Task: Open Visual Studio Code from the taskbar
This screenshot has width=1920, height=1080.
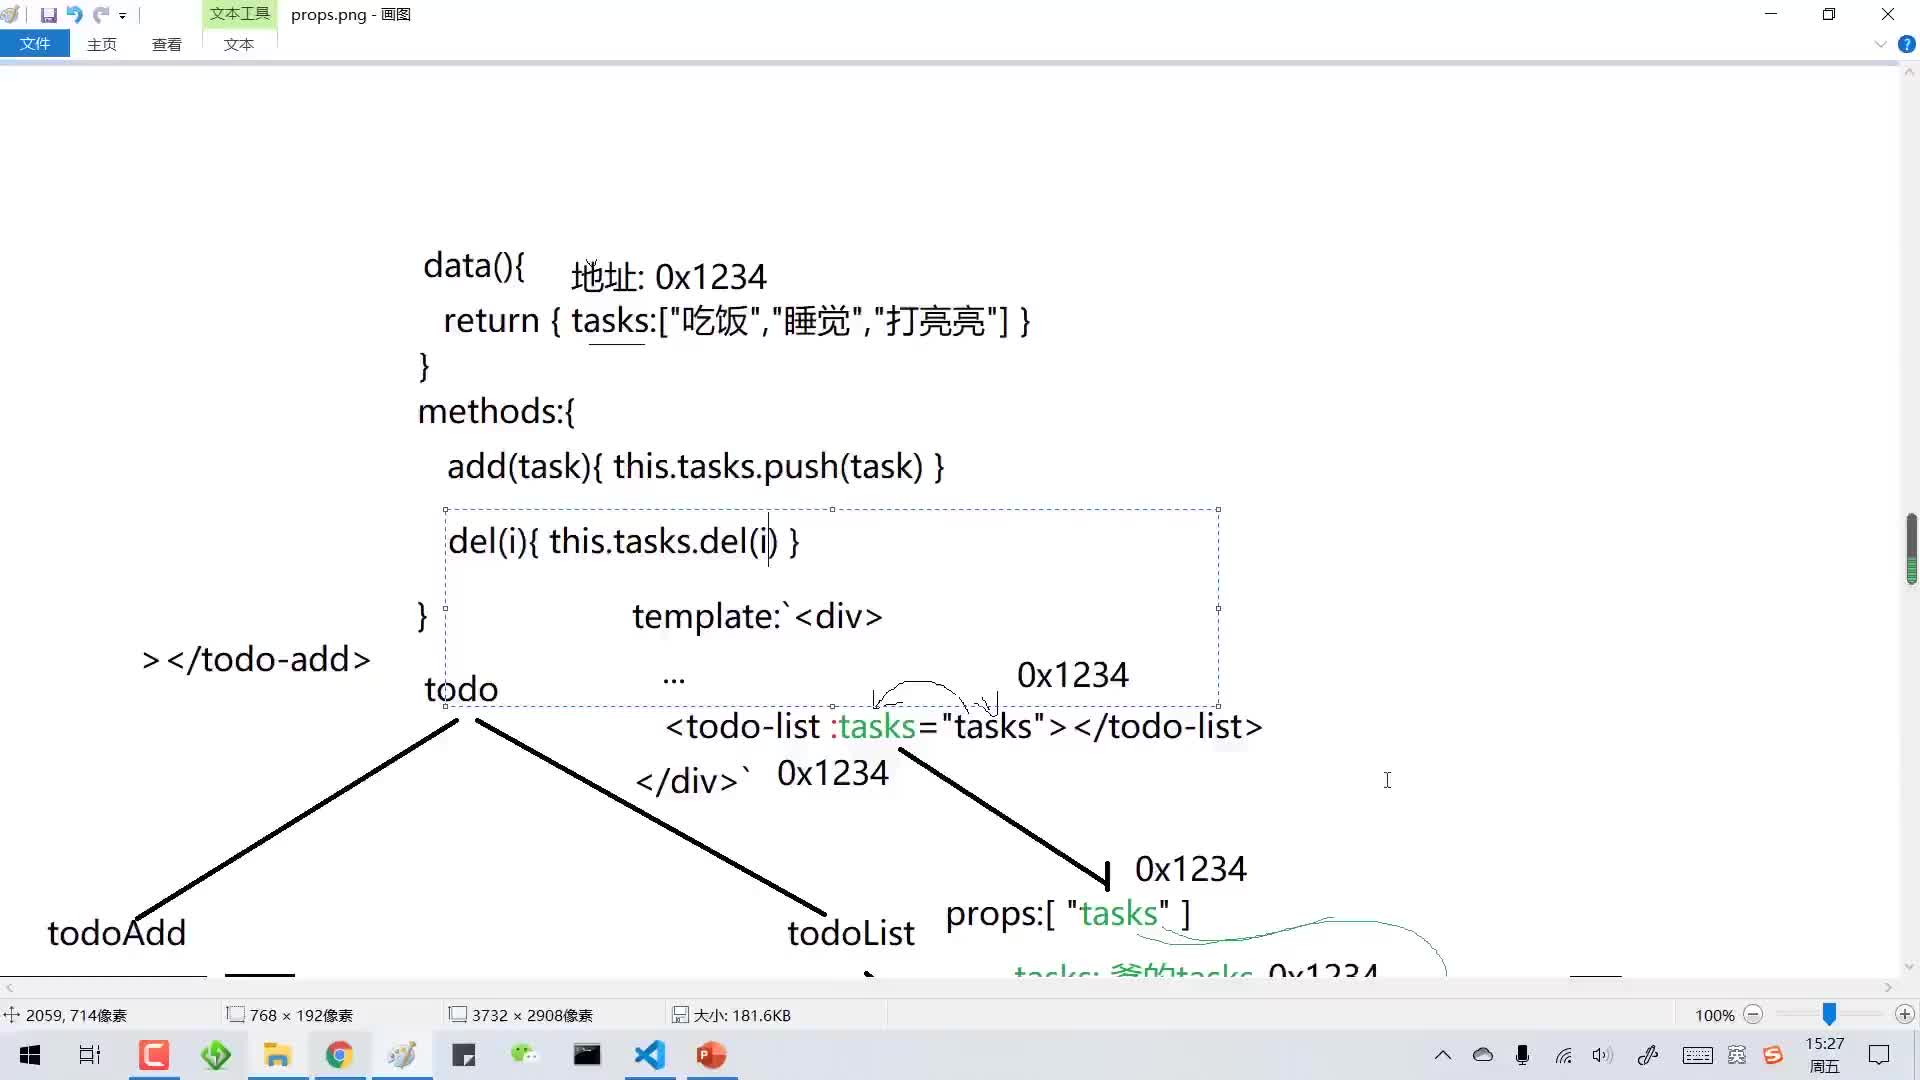Action: pyautogui.click(x=650, y=1055)
